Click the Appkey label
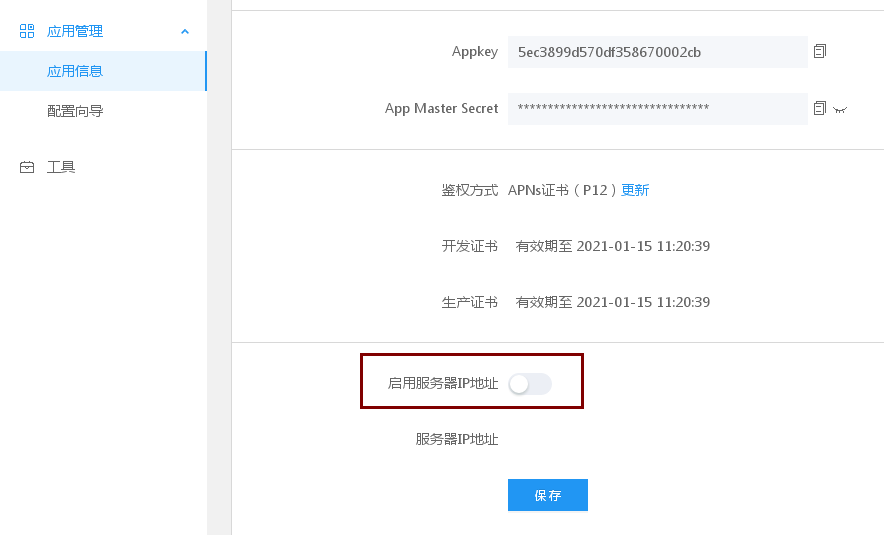Image resolution: width=884 pixels, height=535 pixels. pos(475,52)
